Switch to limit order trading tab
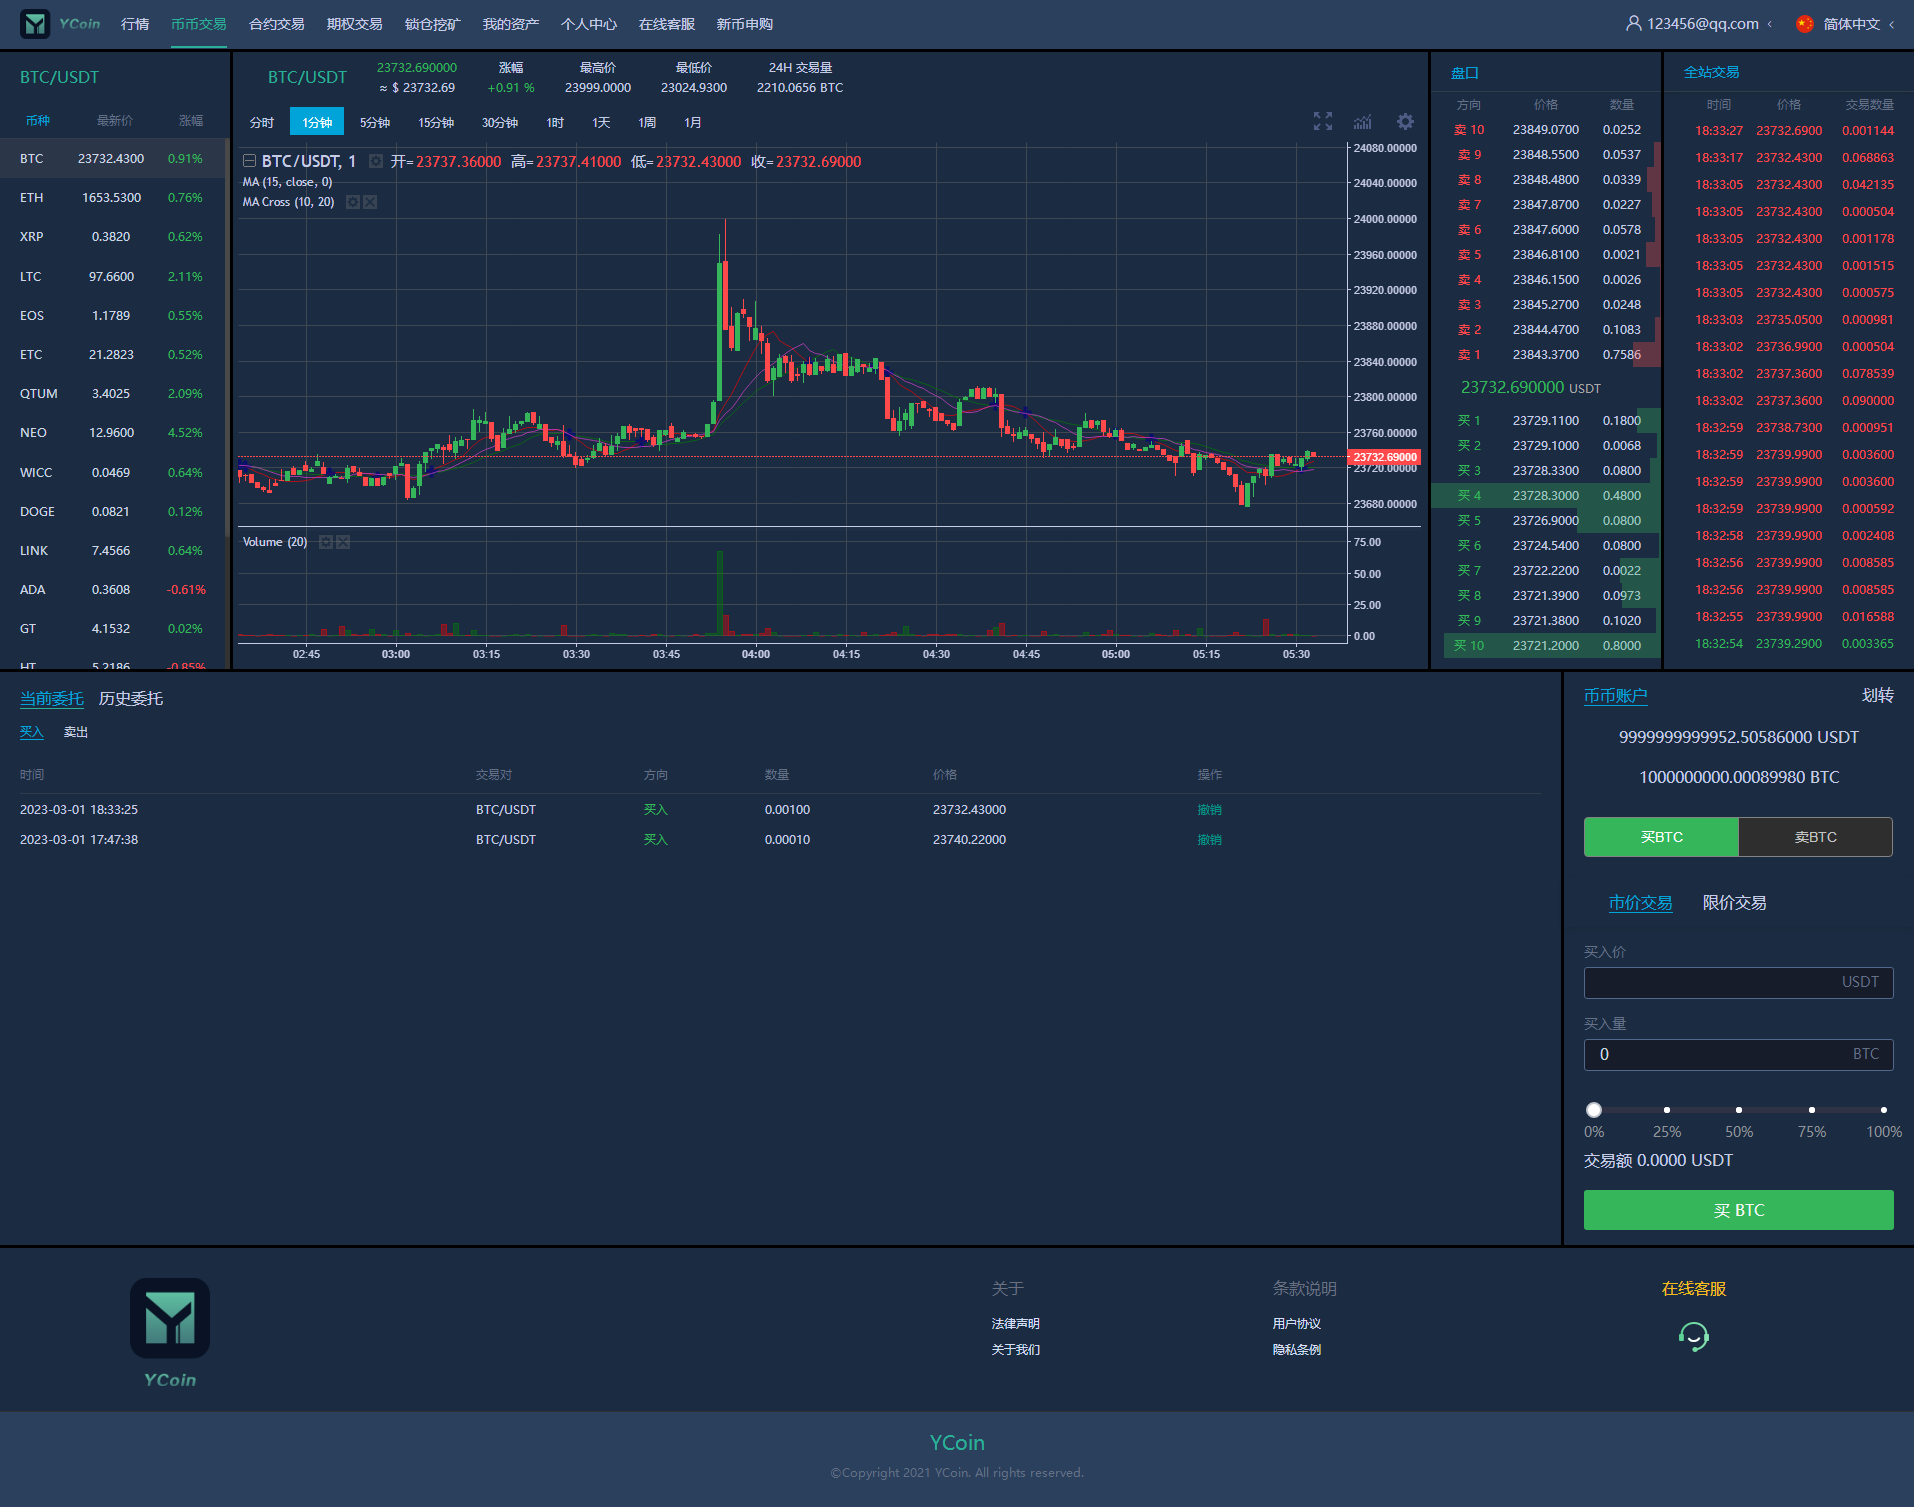 1734,903
